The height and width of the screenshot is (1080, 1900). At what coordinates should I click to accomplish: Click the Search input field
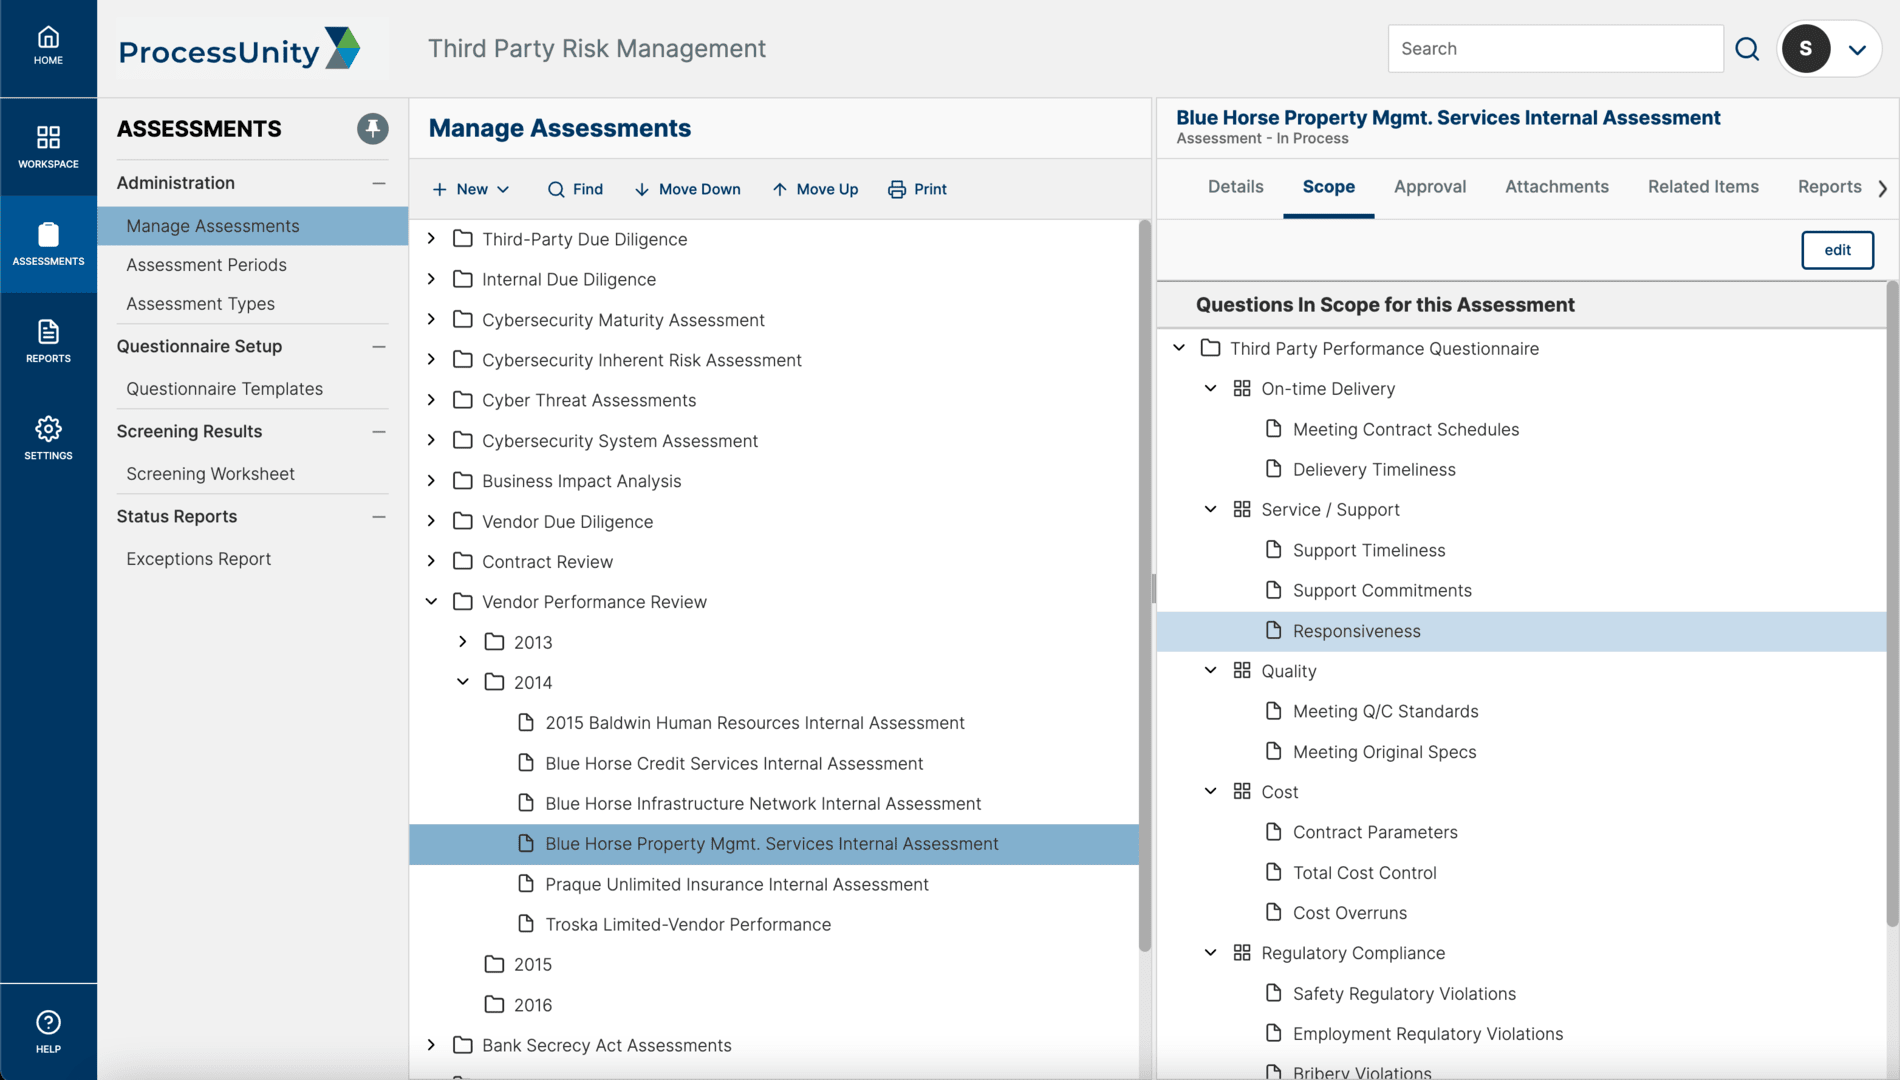1555,49
